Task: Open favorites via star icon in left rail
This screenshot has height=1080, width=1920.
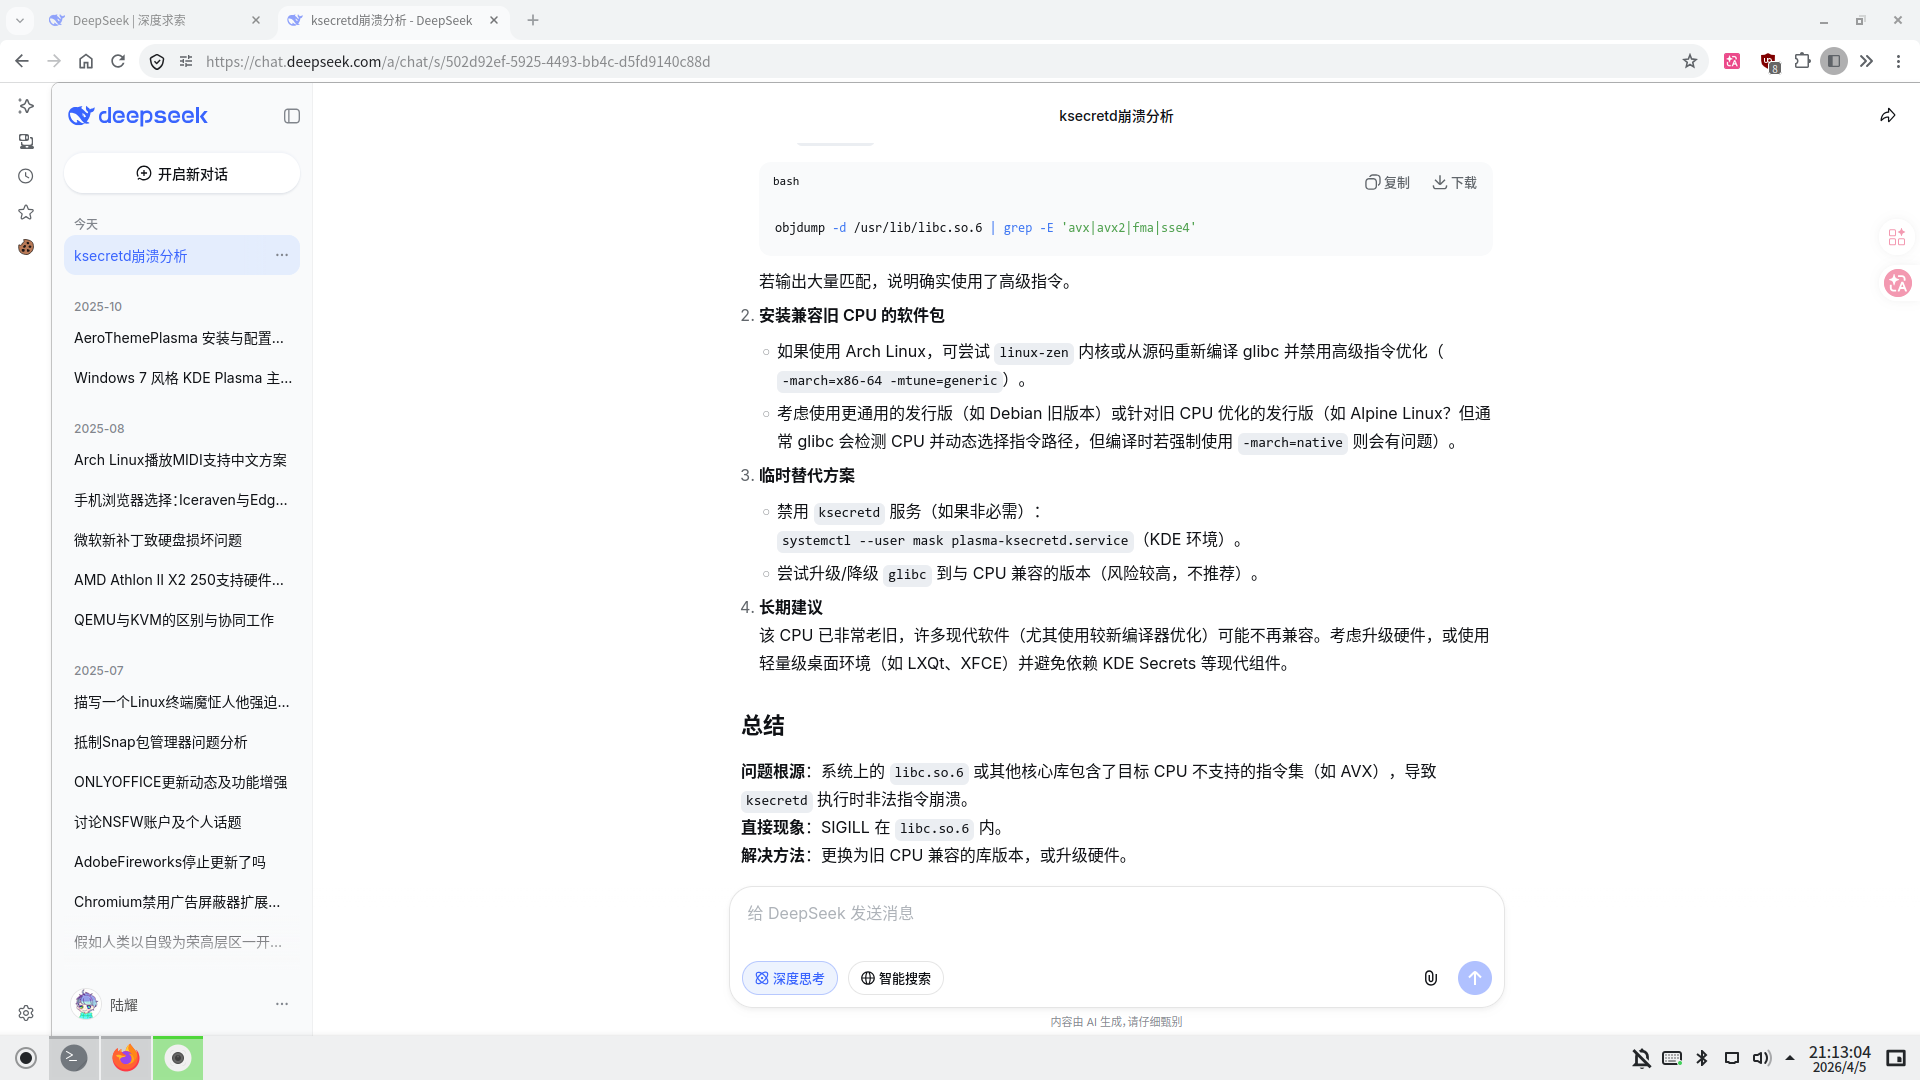Action: [25, 212]
